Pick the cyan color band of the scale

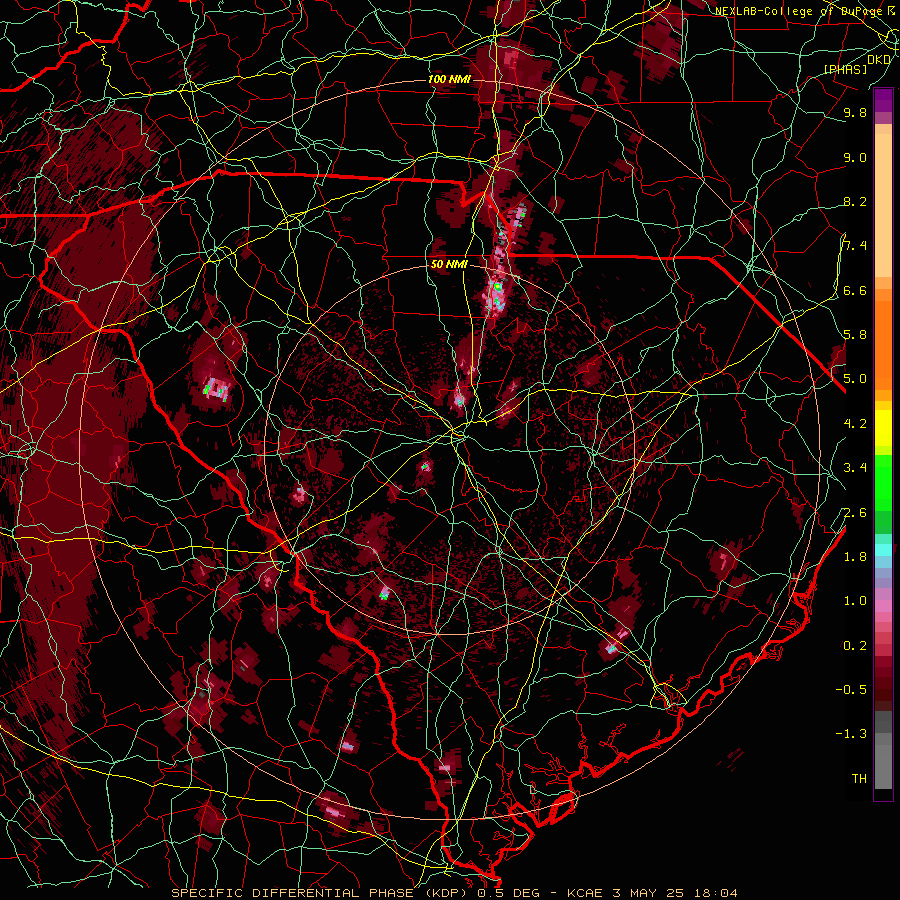coord(883,549)
